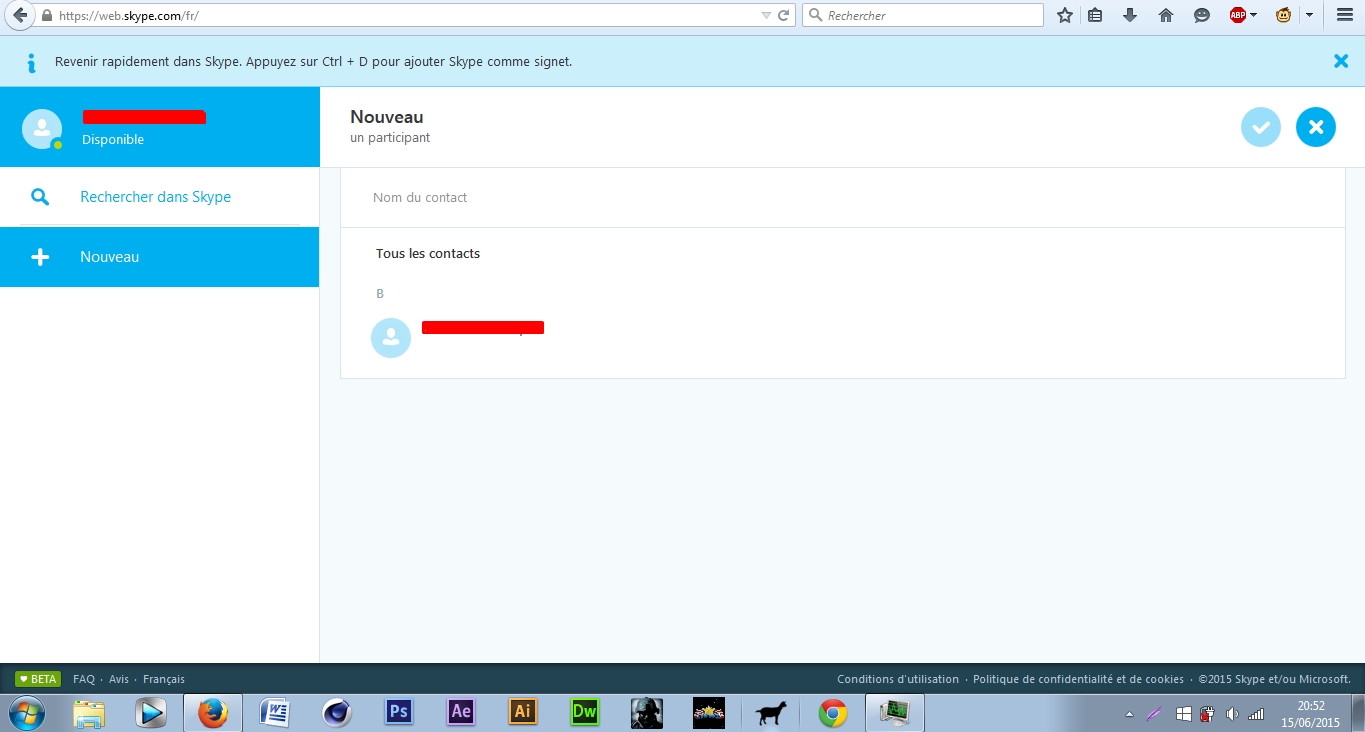
Task: Click the network signal tray icon
Action: [1256, 714]
